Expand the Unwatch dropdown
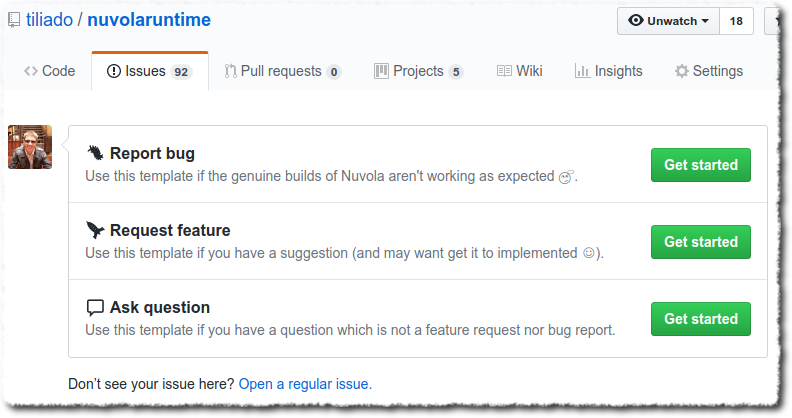Viewport: 792px width, 418px height. click(x=668, y=21)
